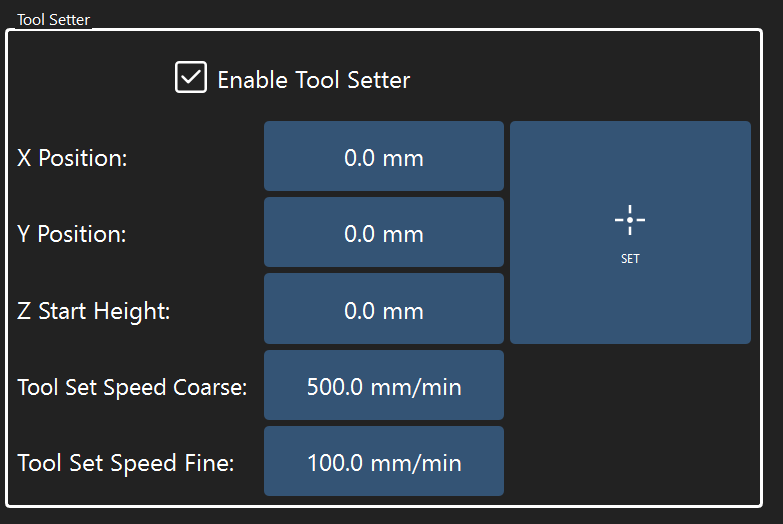Click the "Z Start Height:" label

pos(94,311)
